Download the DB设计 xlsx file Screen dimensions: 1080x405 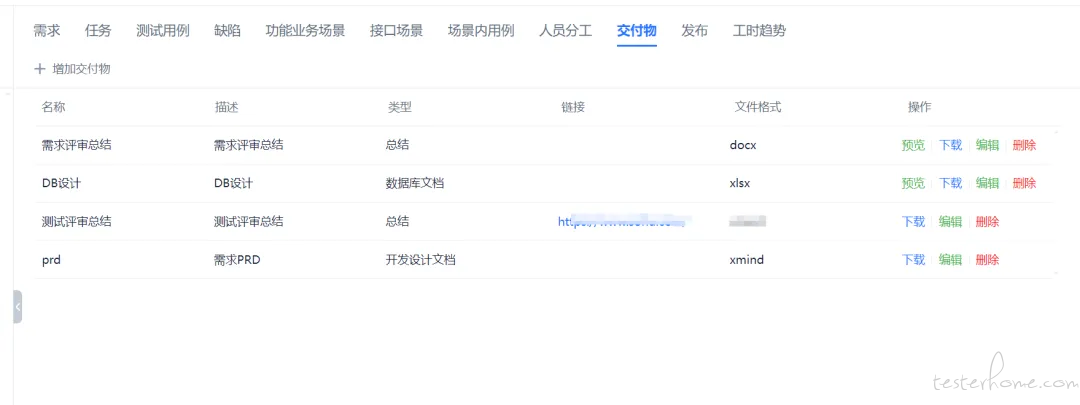[x=951, y=183]
